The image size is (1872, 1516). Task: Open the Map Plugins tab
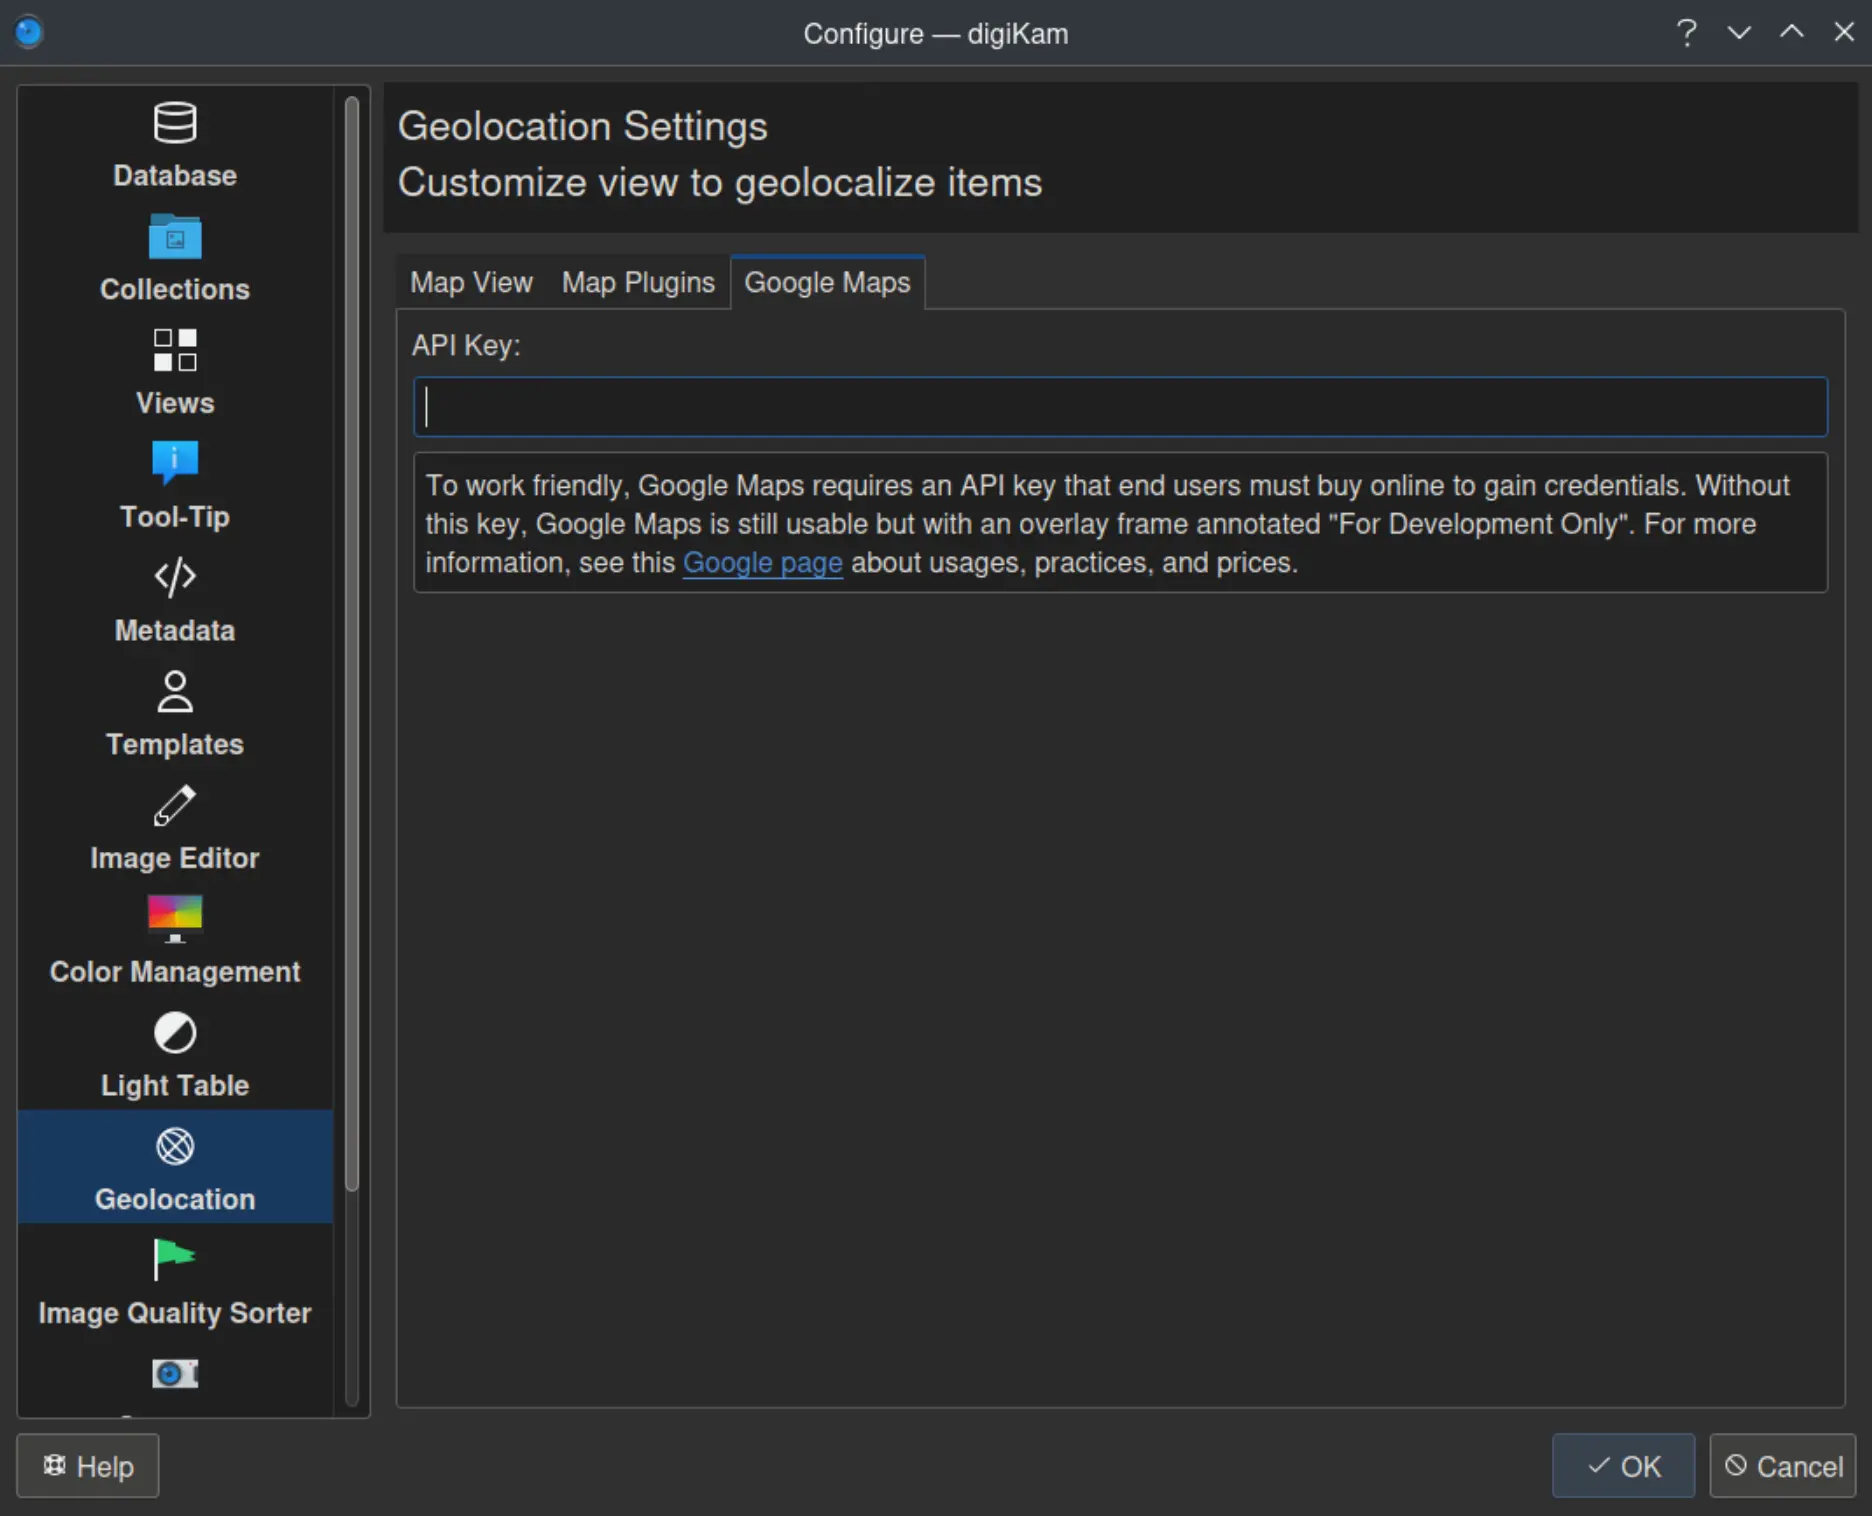tap(638, 283)
